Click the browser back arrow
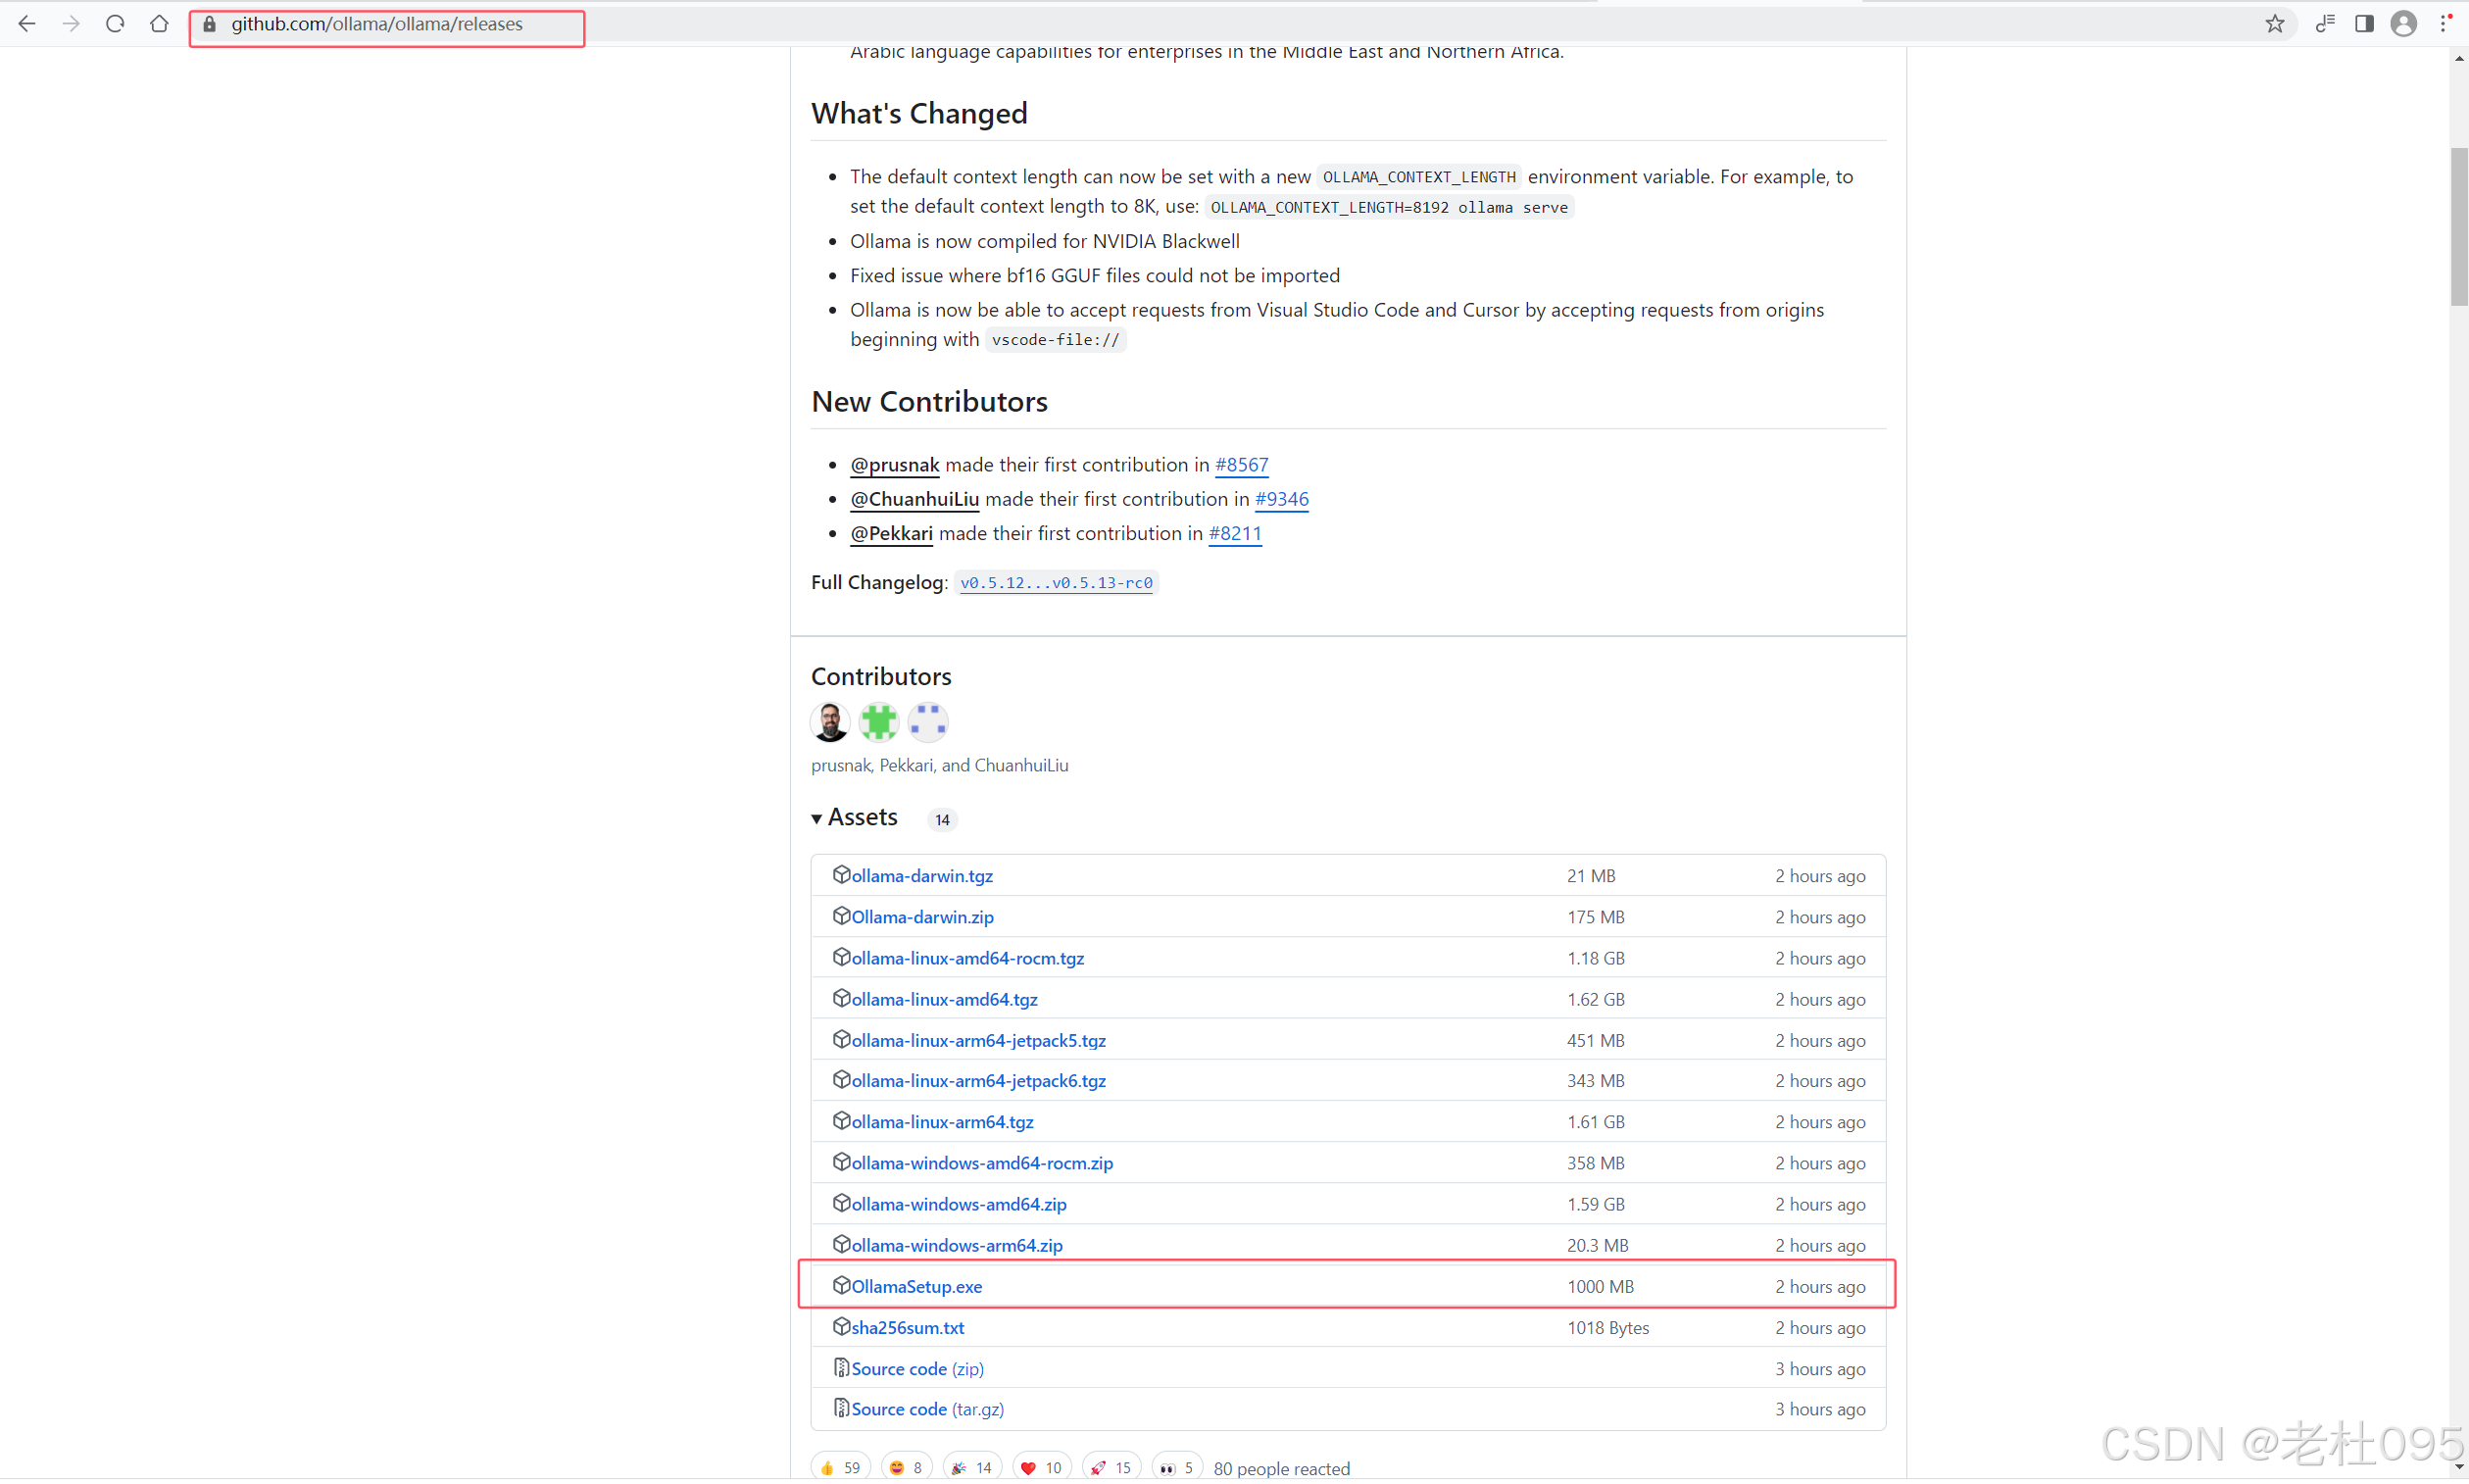The height and width of the screenshot is (1484, 2469). point(27,23)
